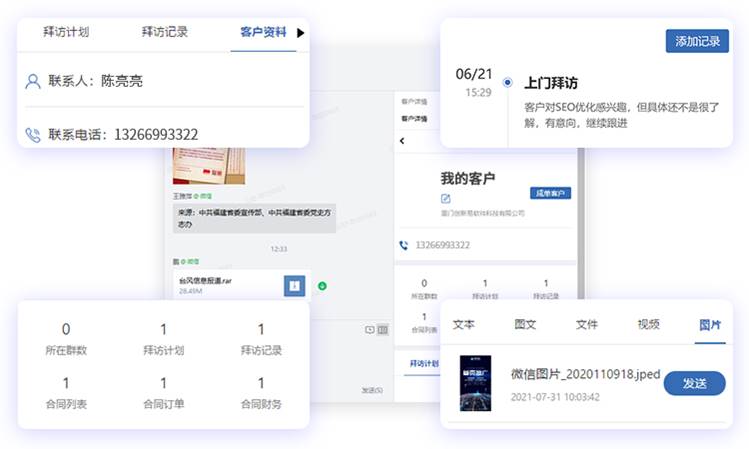Screen dimensions: 749x449
Task: Click the 成单客户 tag button
Action: [x=550, y=193]
